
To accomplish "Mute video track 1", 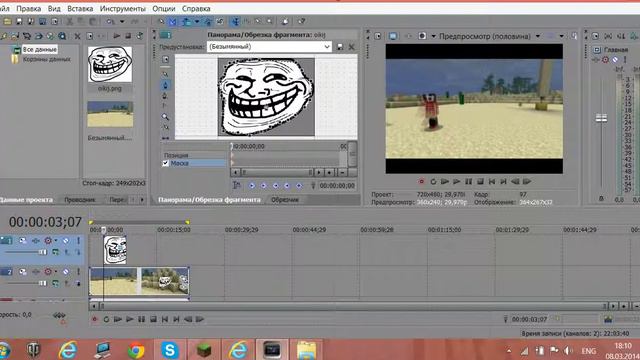I will pos(66,240).
